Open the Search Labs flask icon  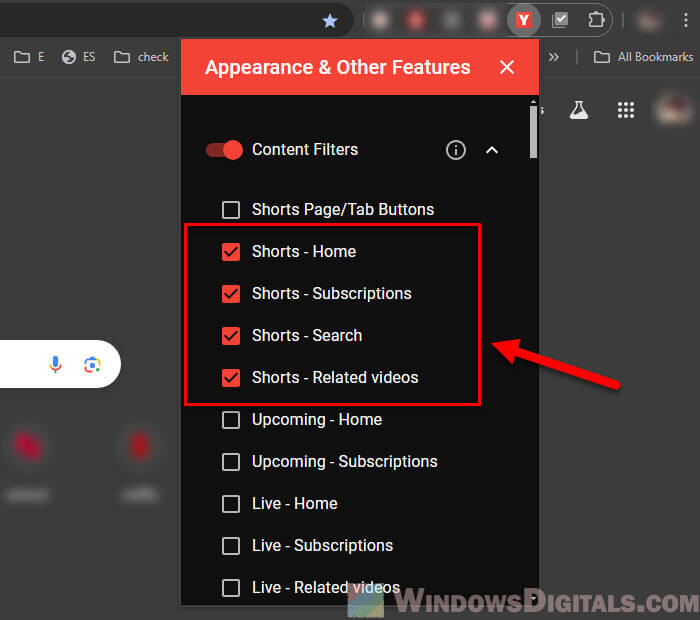point(579,110)
